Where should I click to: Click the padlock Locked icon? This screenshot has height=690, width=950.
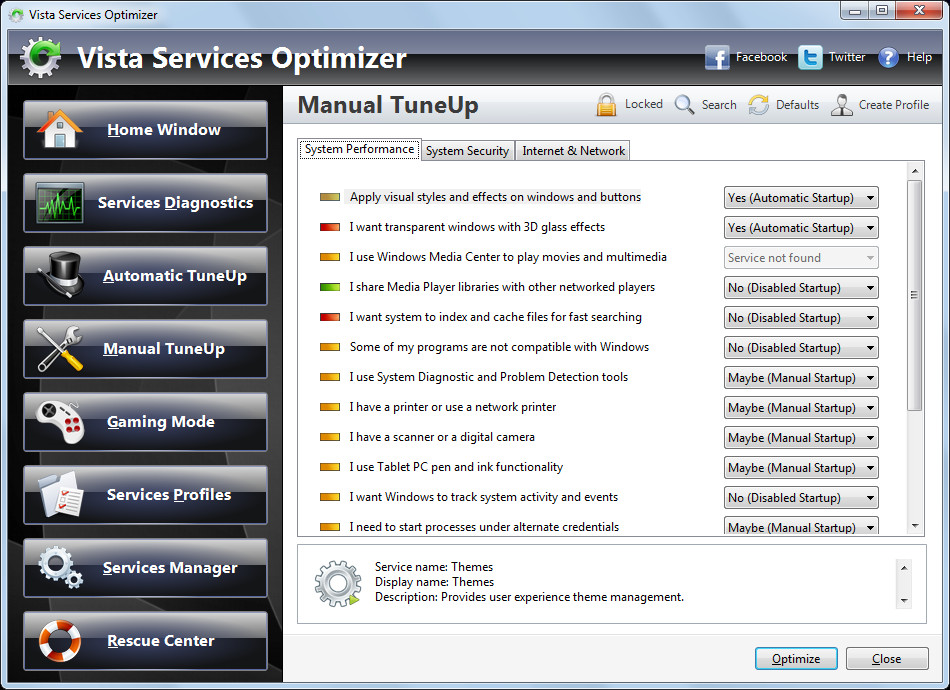tap(606, 105)
